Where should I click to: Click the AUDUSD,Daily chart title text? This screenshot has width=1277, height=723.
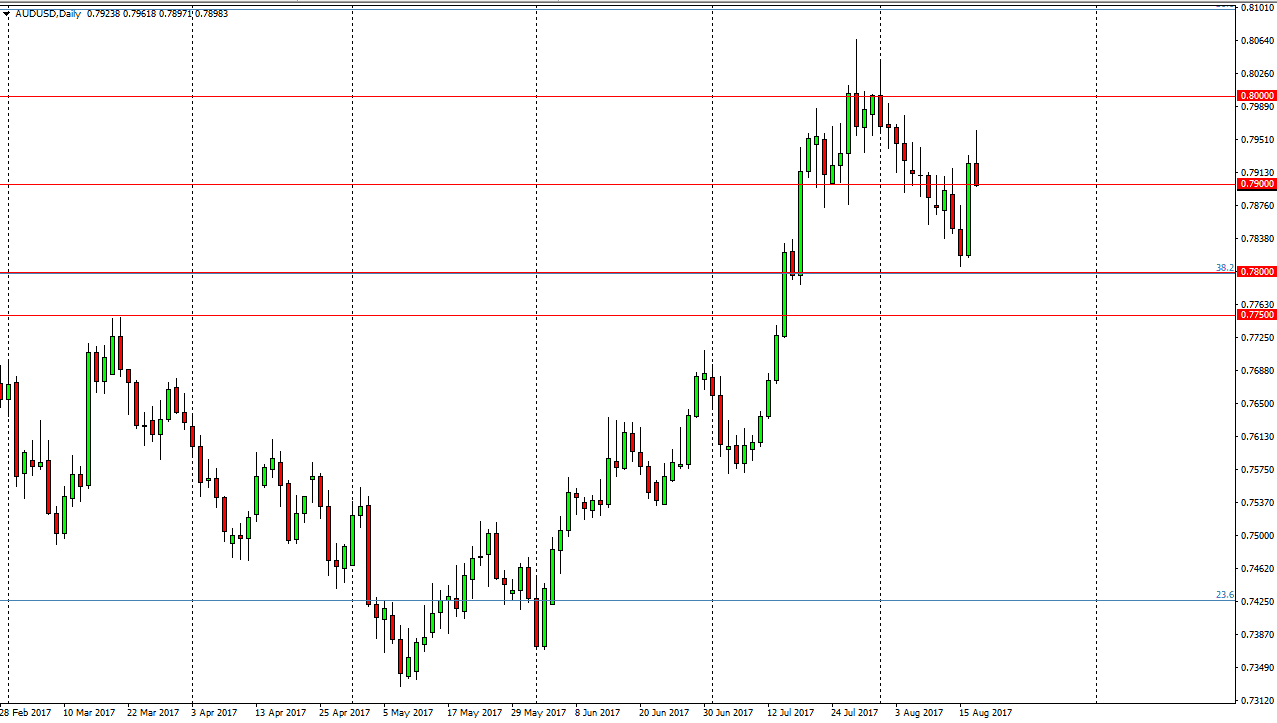[x=50, y=14]
